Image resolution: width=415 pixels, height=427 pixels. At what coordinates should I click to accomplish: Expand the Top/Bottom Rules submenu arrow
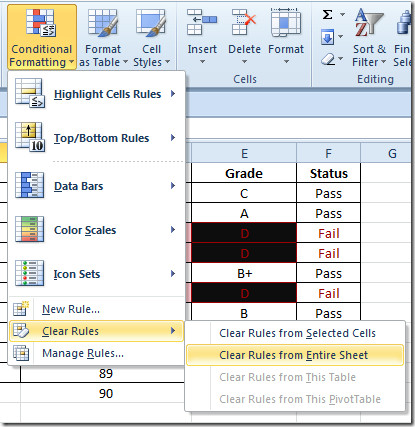(173, 137)
